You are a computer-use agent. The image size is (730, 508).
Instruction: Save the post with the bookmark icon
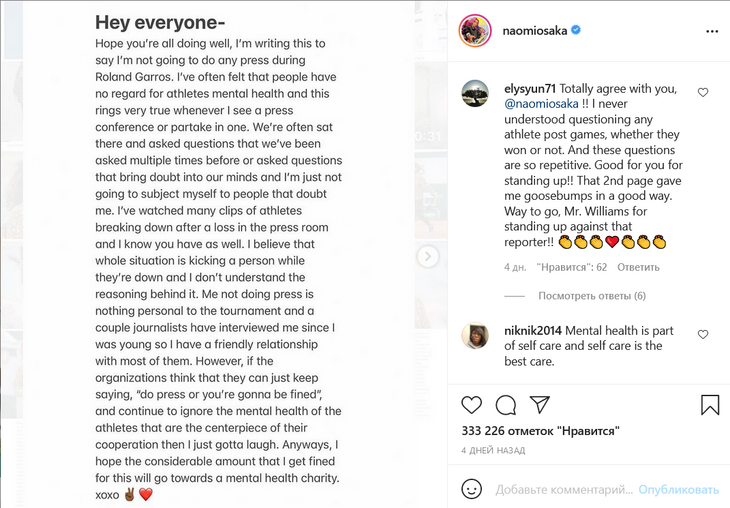click(709, 405)
